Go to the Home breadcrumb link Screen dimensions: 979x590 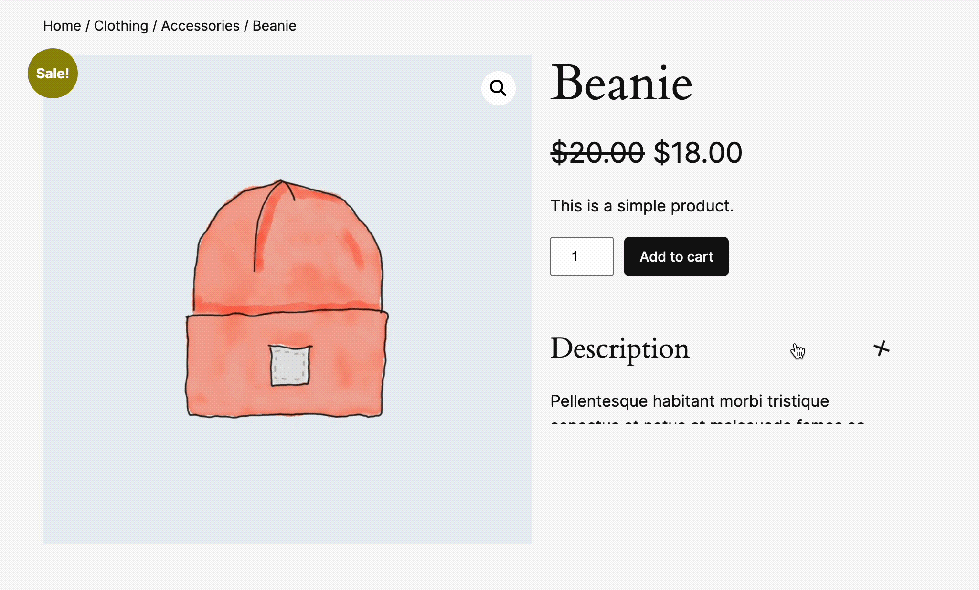pyautogui.click(x=62, y=25)
